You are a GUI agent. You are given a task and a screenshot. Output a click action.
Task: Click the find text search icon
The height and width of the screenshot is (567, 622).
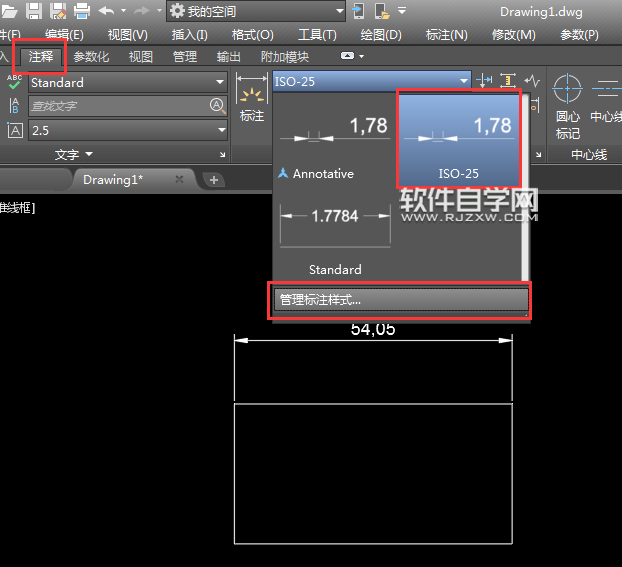pos(217,106)
